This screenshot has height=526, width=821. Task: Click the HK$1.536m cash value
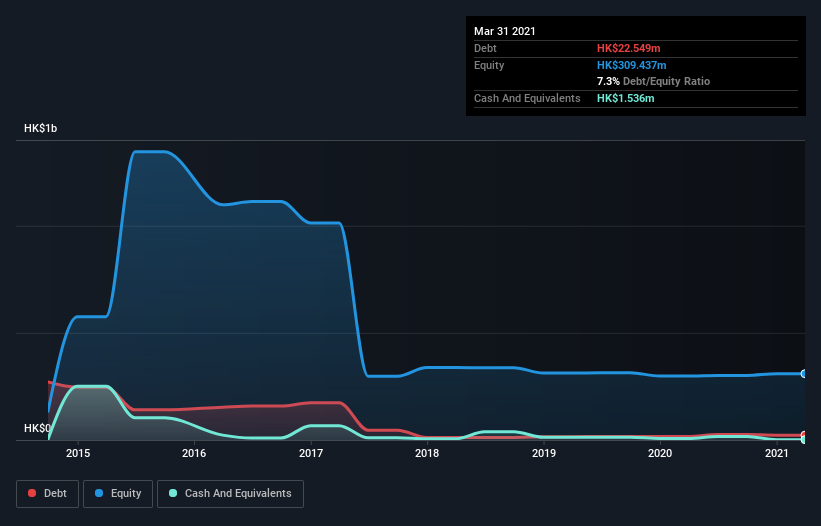click(626, 98)
